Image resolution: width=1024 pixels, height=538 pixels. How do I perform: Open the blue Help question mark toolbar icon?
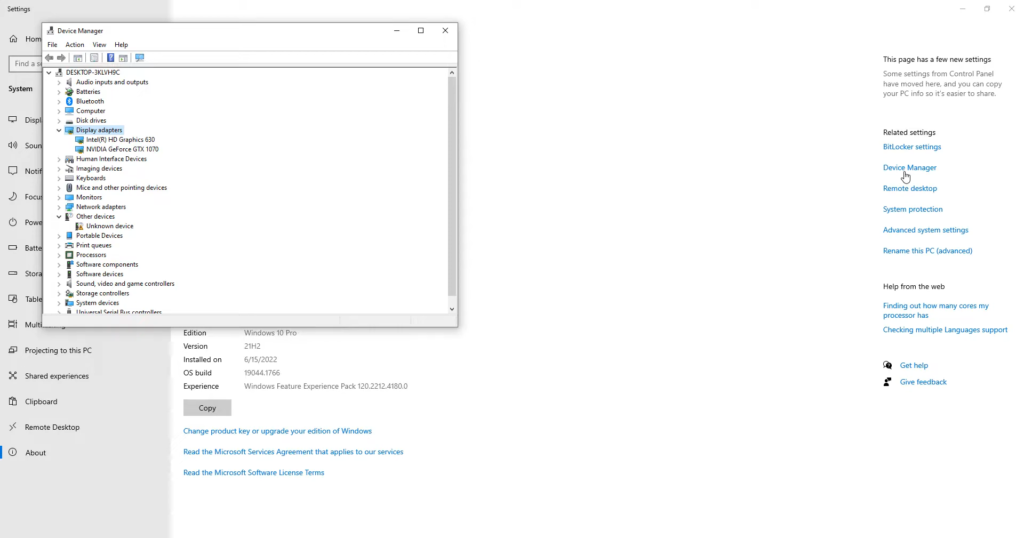[110, 58]
